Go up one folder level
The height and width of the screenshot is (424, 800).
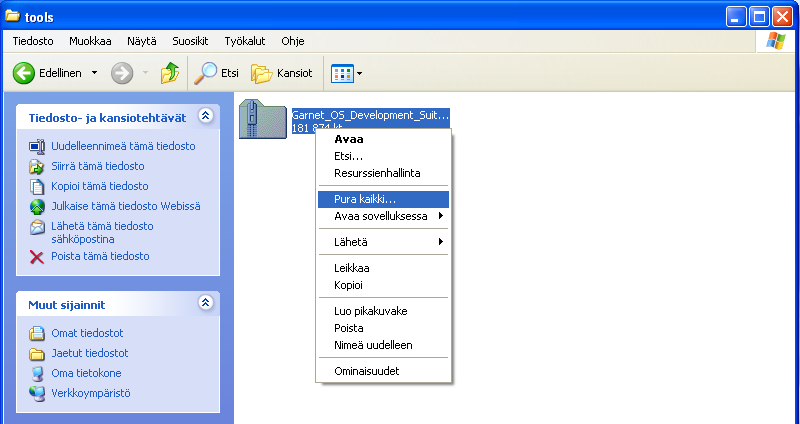coord(170,73)
